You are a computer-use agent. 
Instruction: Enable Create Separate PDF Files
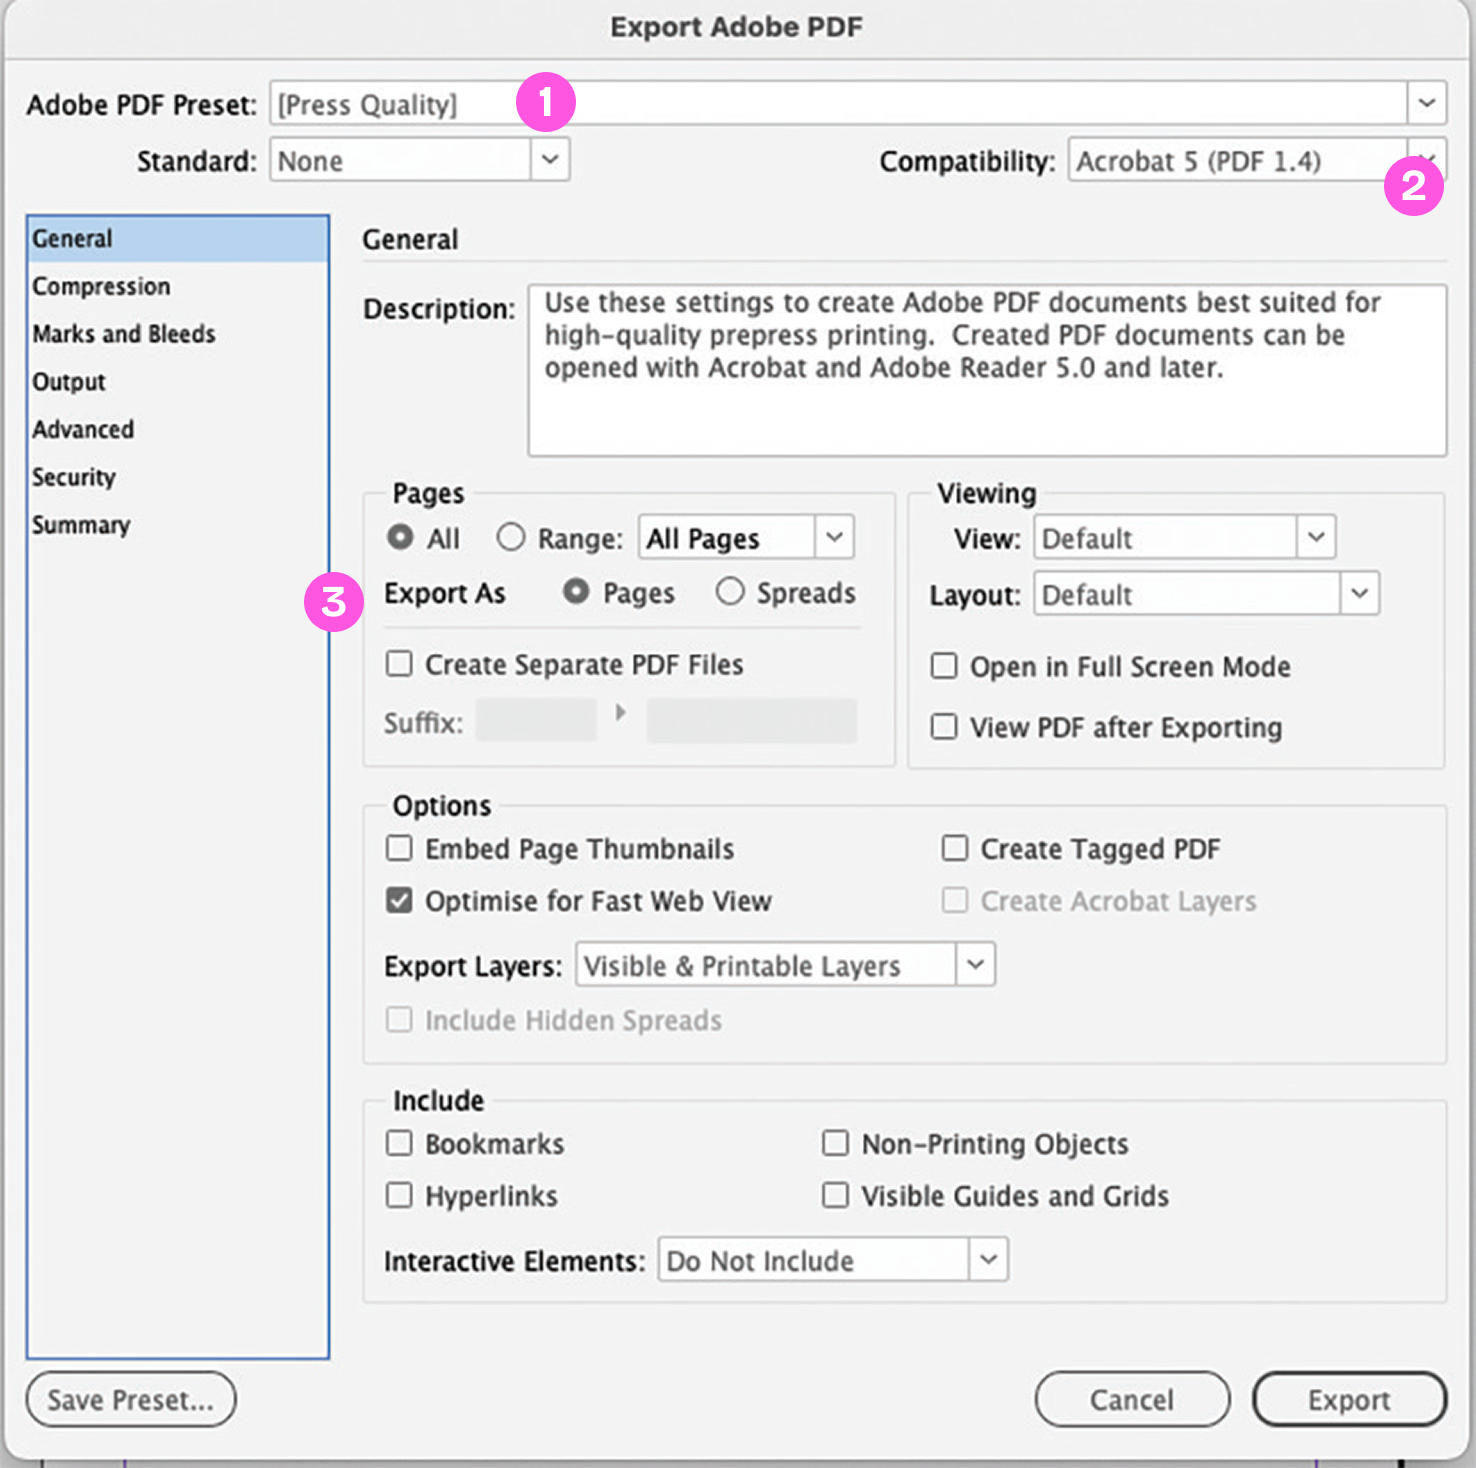click(x=399, y=663)
